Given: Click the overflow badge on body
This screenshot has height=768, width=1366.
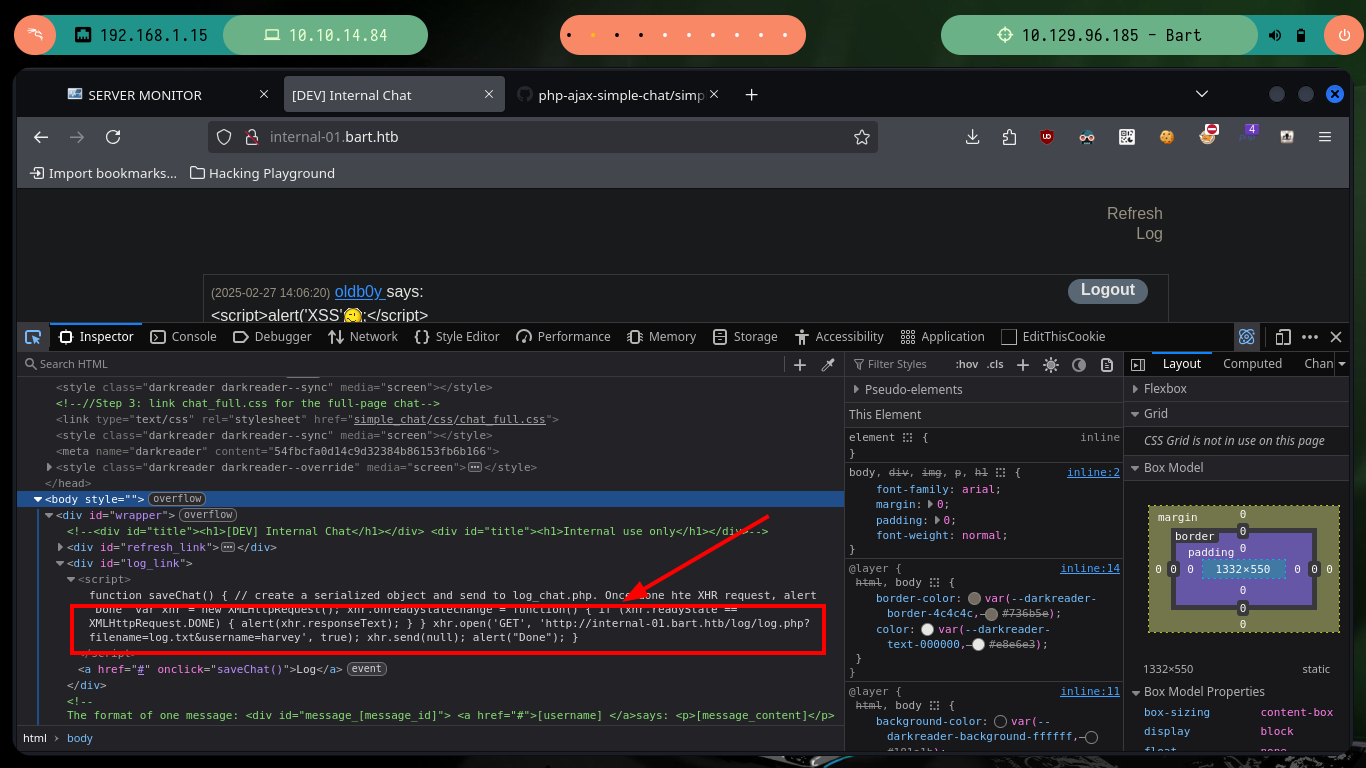Looking at the screenshot, I should [177, 499].
